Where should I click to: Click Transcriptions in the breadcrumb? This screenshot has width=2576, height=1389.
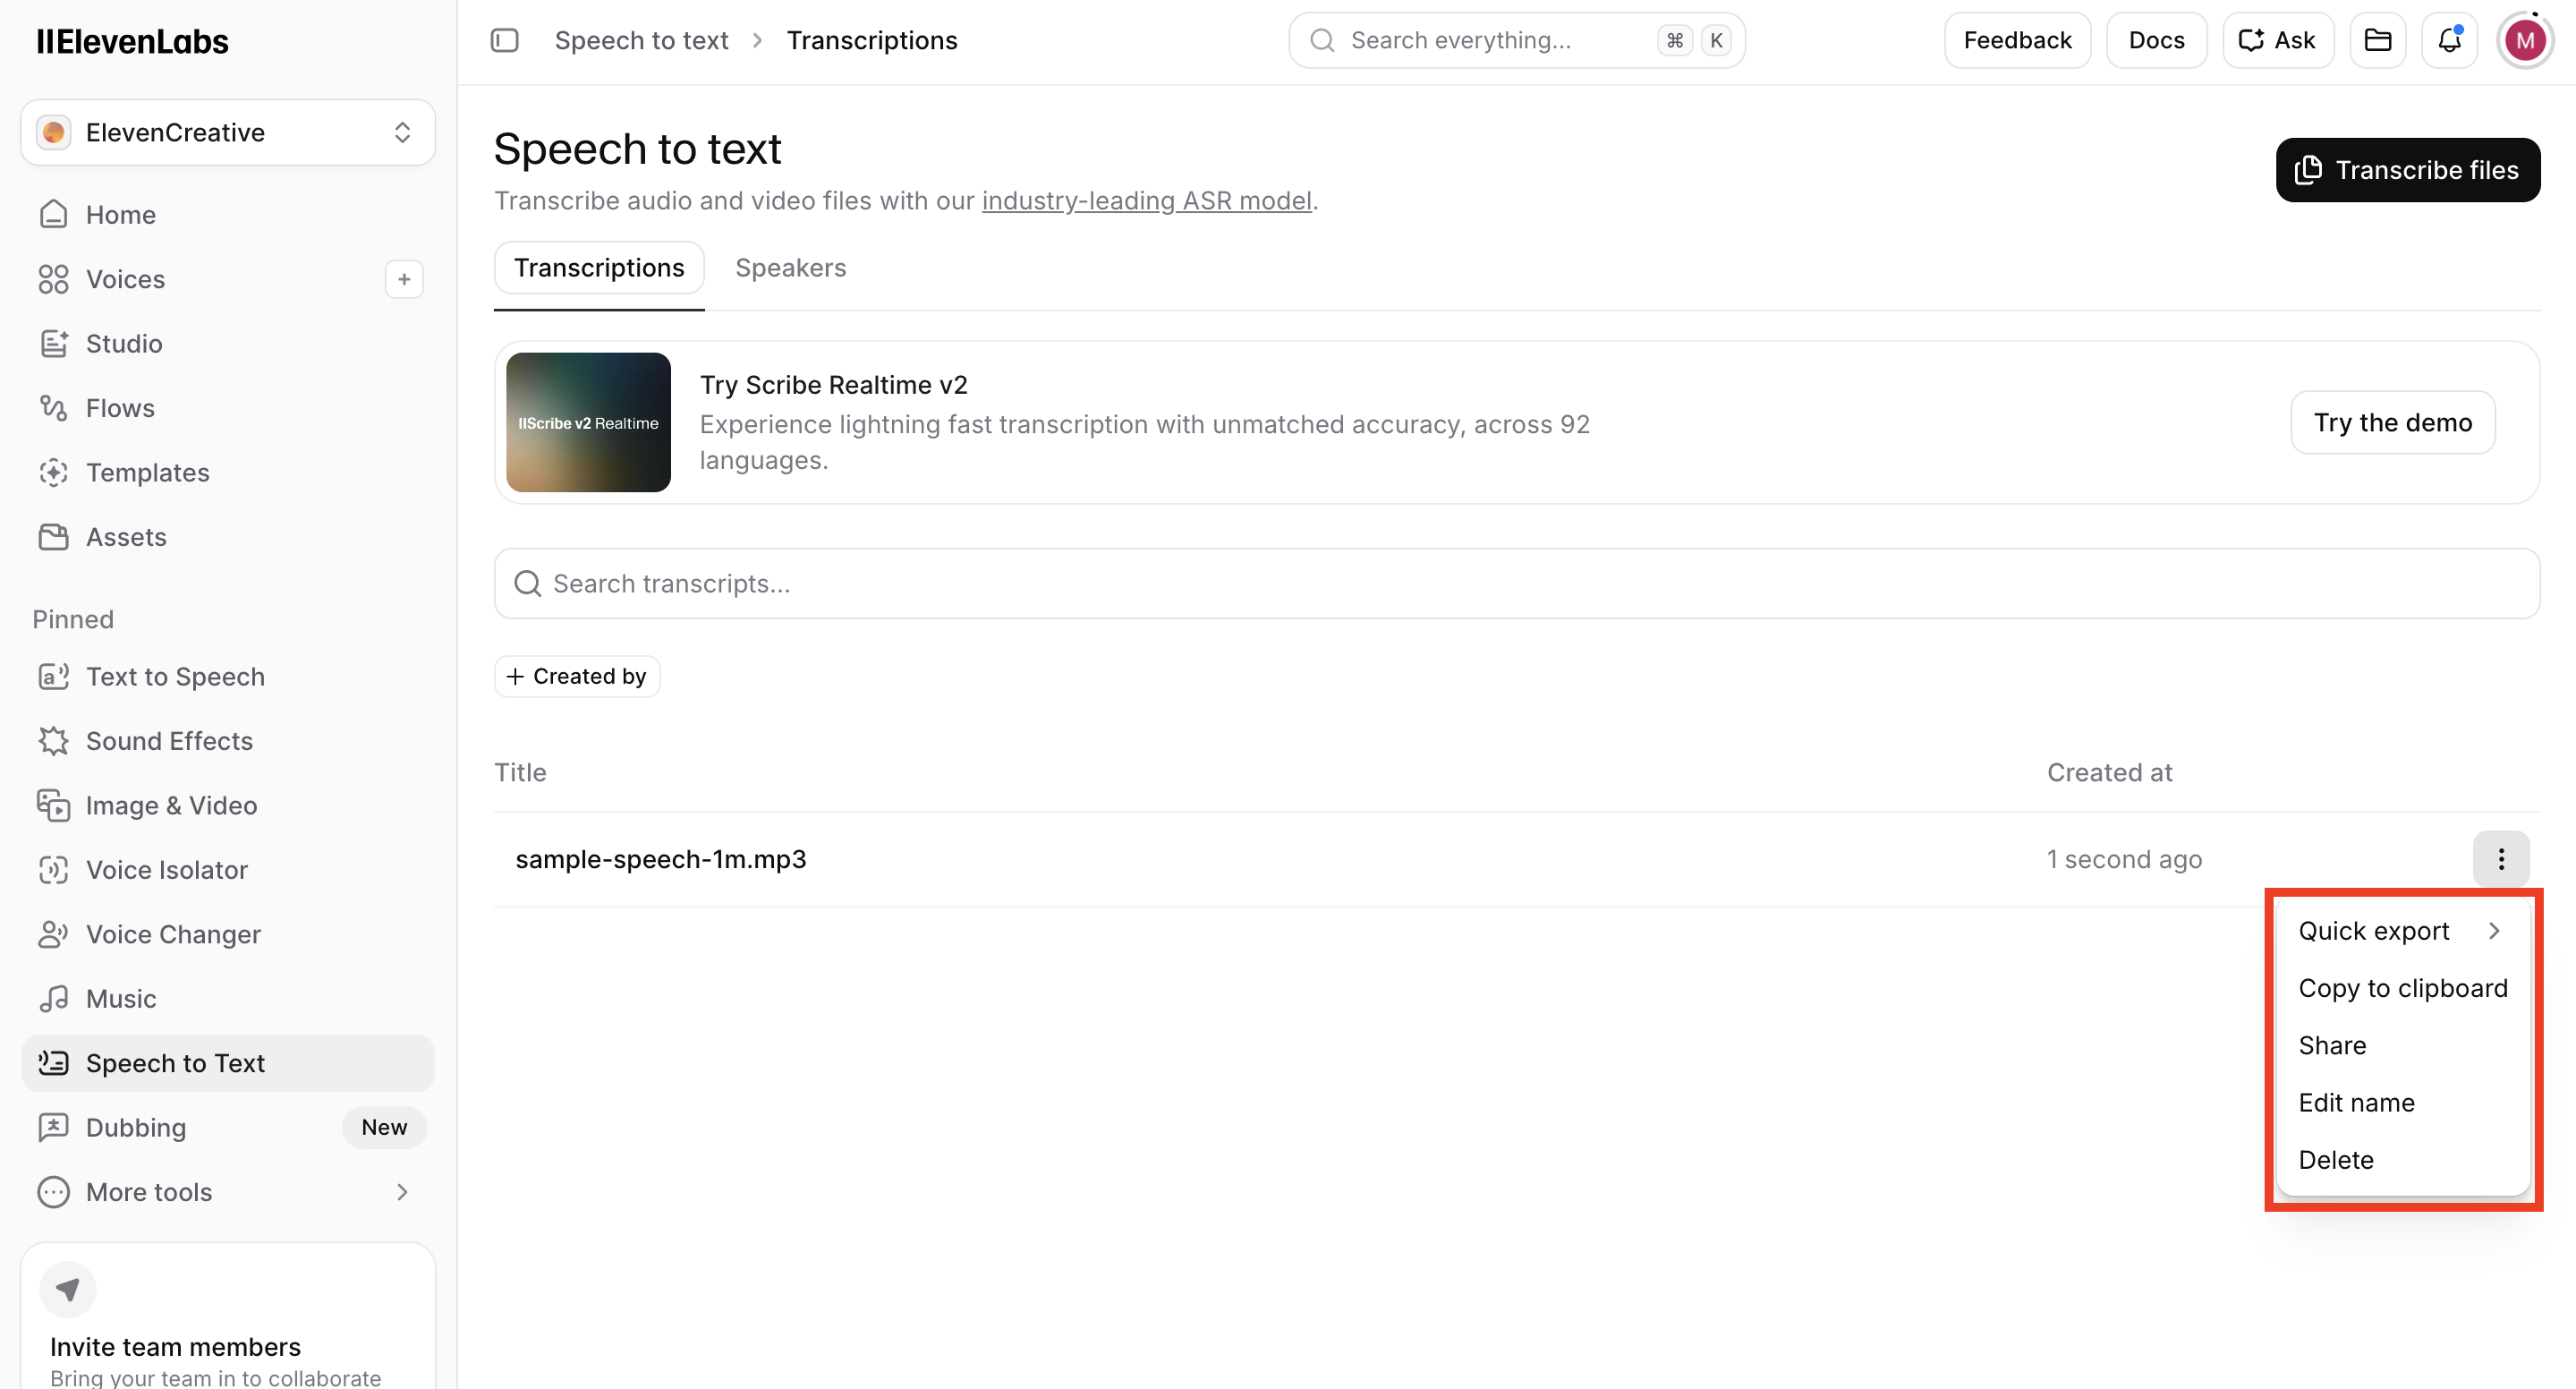(871, 40)
